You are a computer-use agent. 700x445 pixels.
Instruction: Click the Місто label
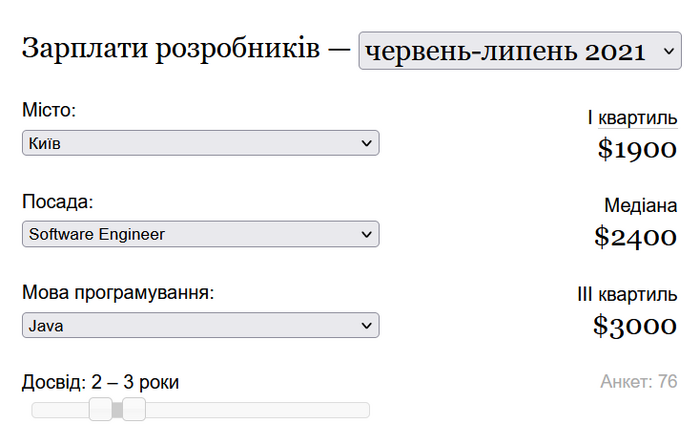coord(49,110)
